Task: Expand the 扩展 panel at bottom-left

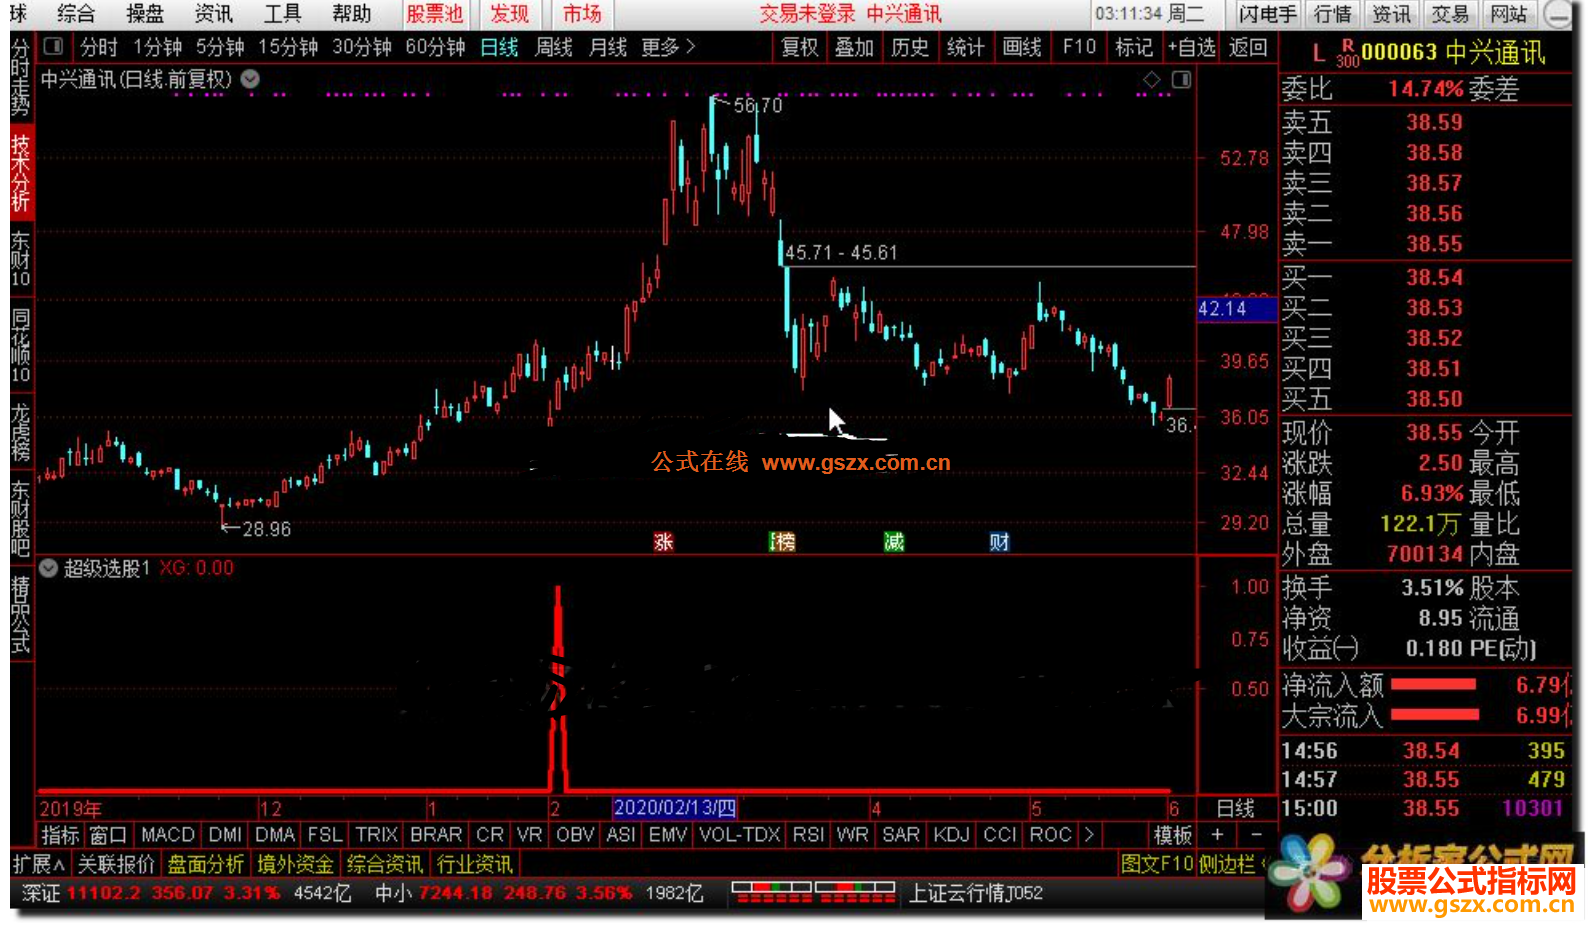Action: [x=39, y=864]
